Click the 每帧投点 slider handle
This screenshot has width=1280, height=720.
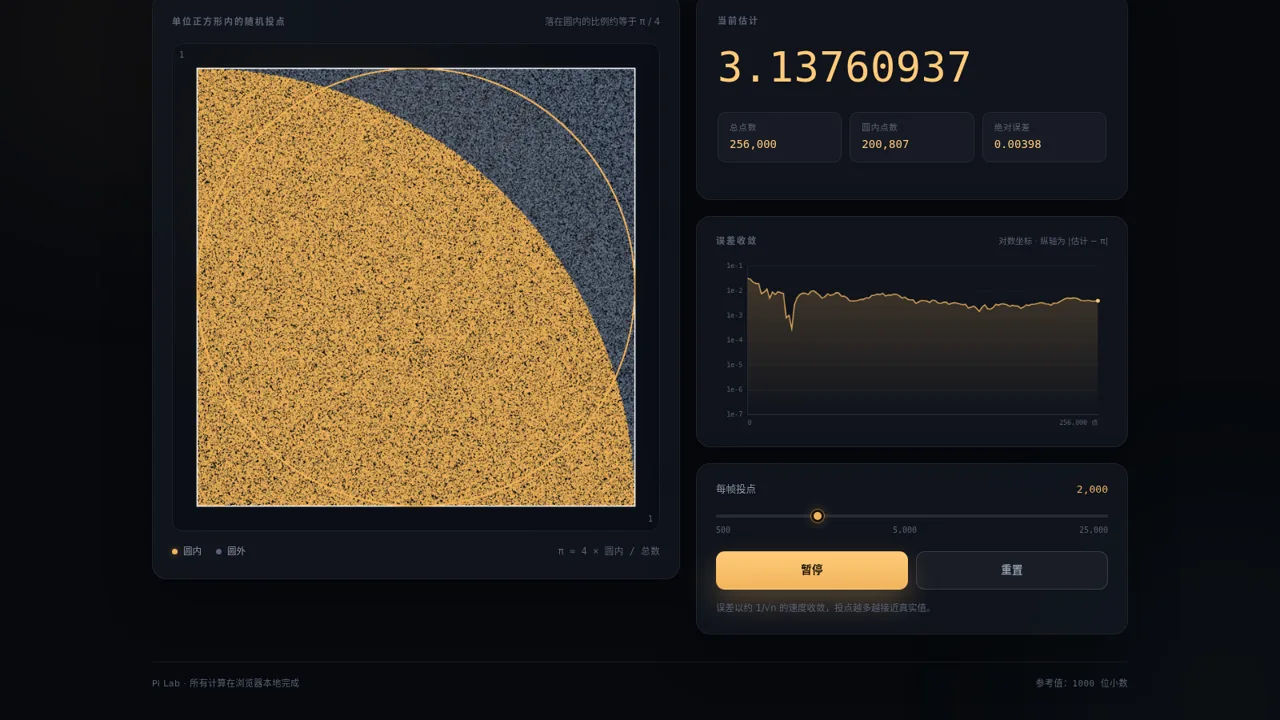tap(817, 516)
